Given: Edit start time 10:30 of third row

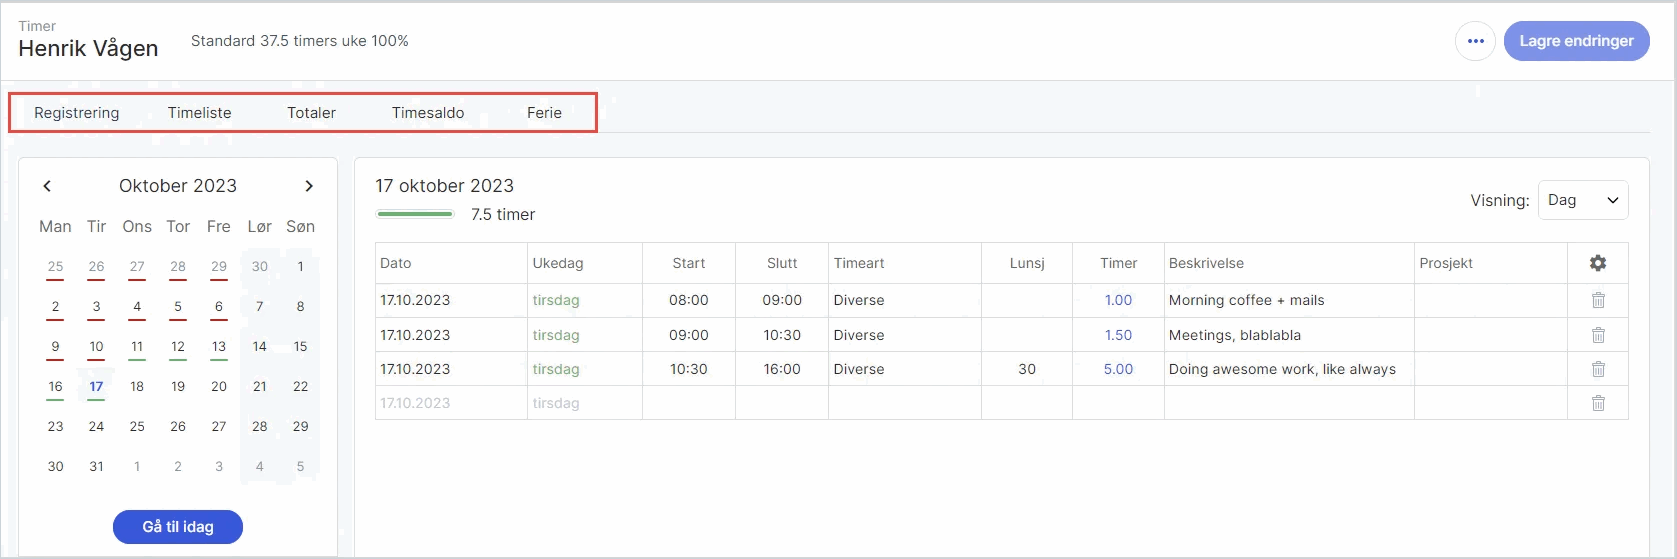Looking at the screenshot, I should (689, 369).
